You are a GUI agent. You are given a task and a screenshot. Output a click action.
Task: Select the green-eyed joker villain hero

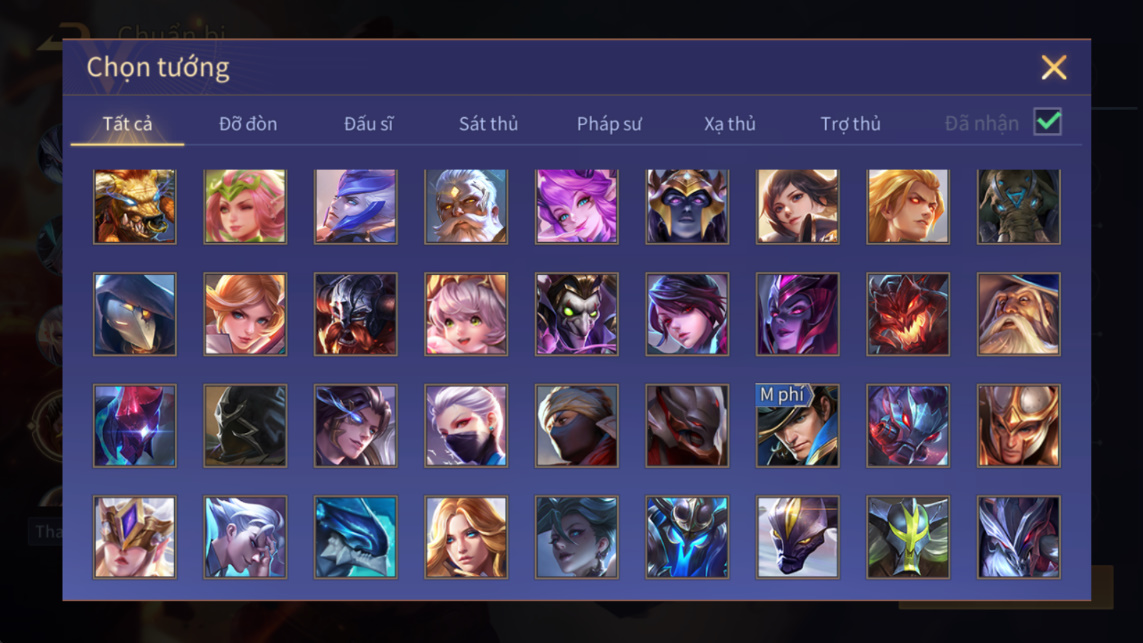pyautogui.click(x=577, y=314)
